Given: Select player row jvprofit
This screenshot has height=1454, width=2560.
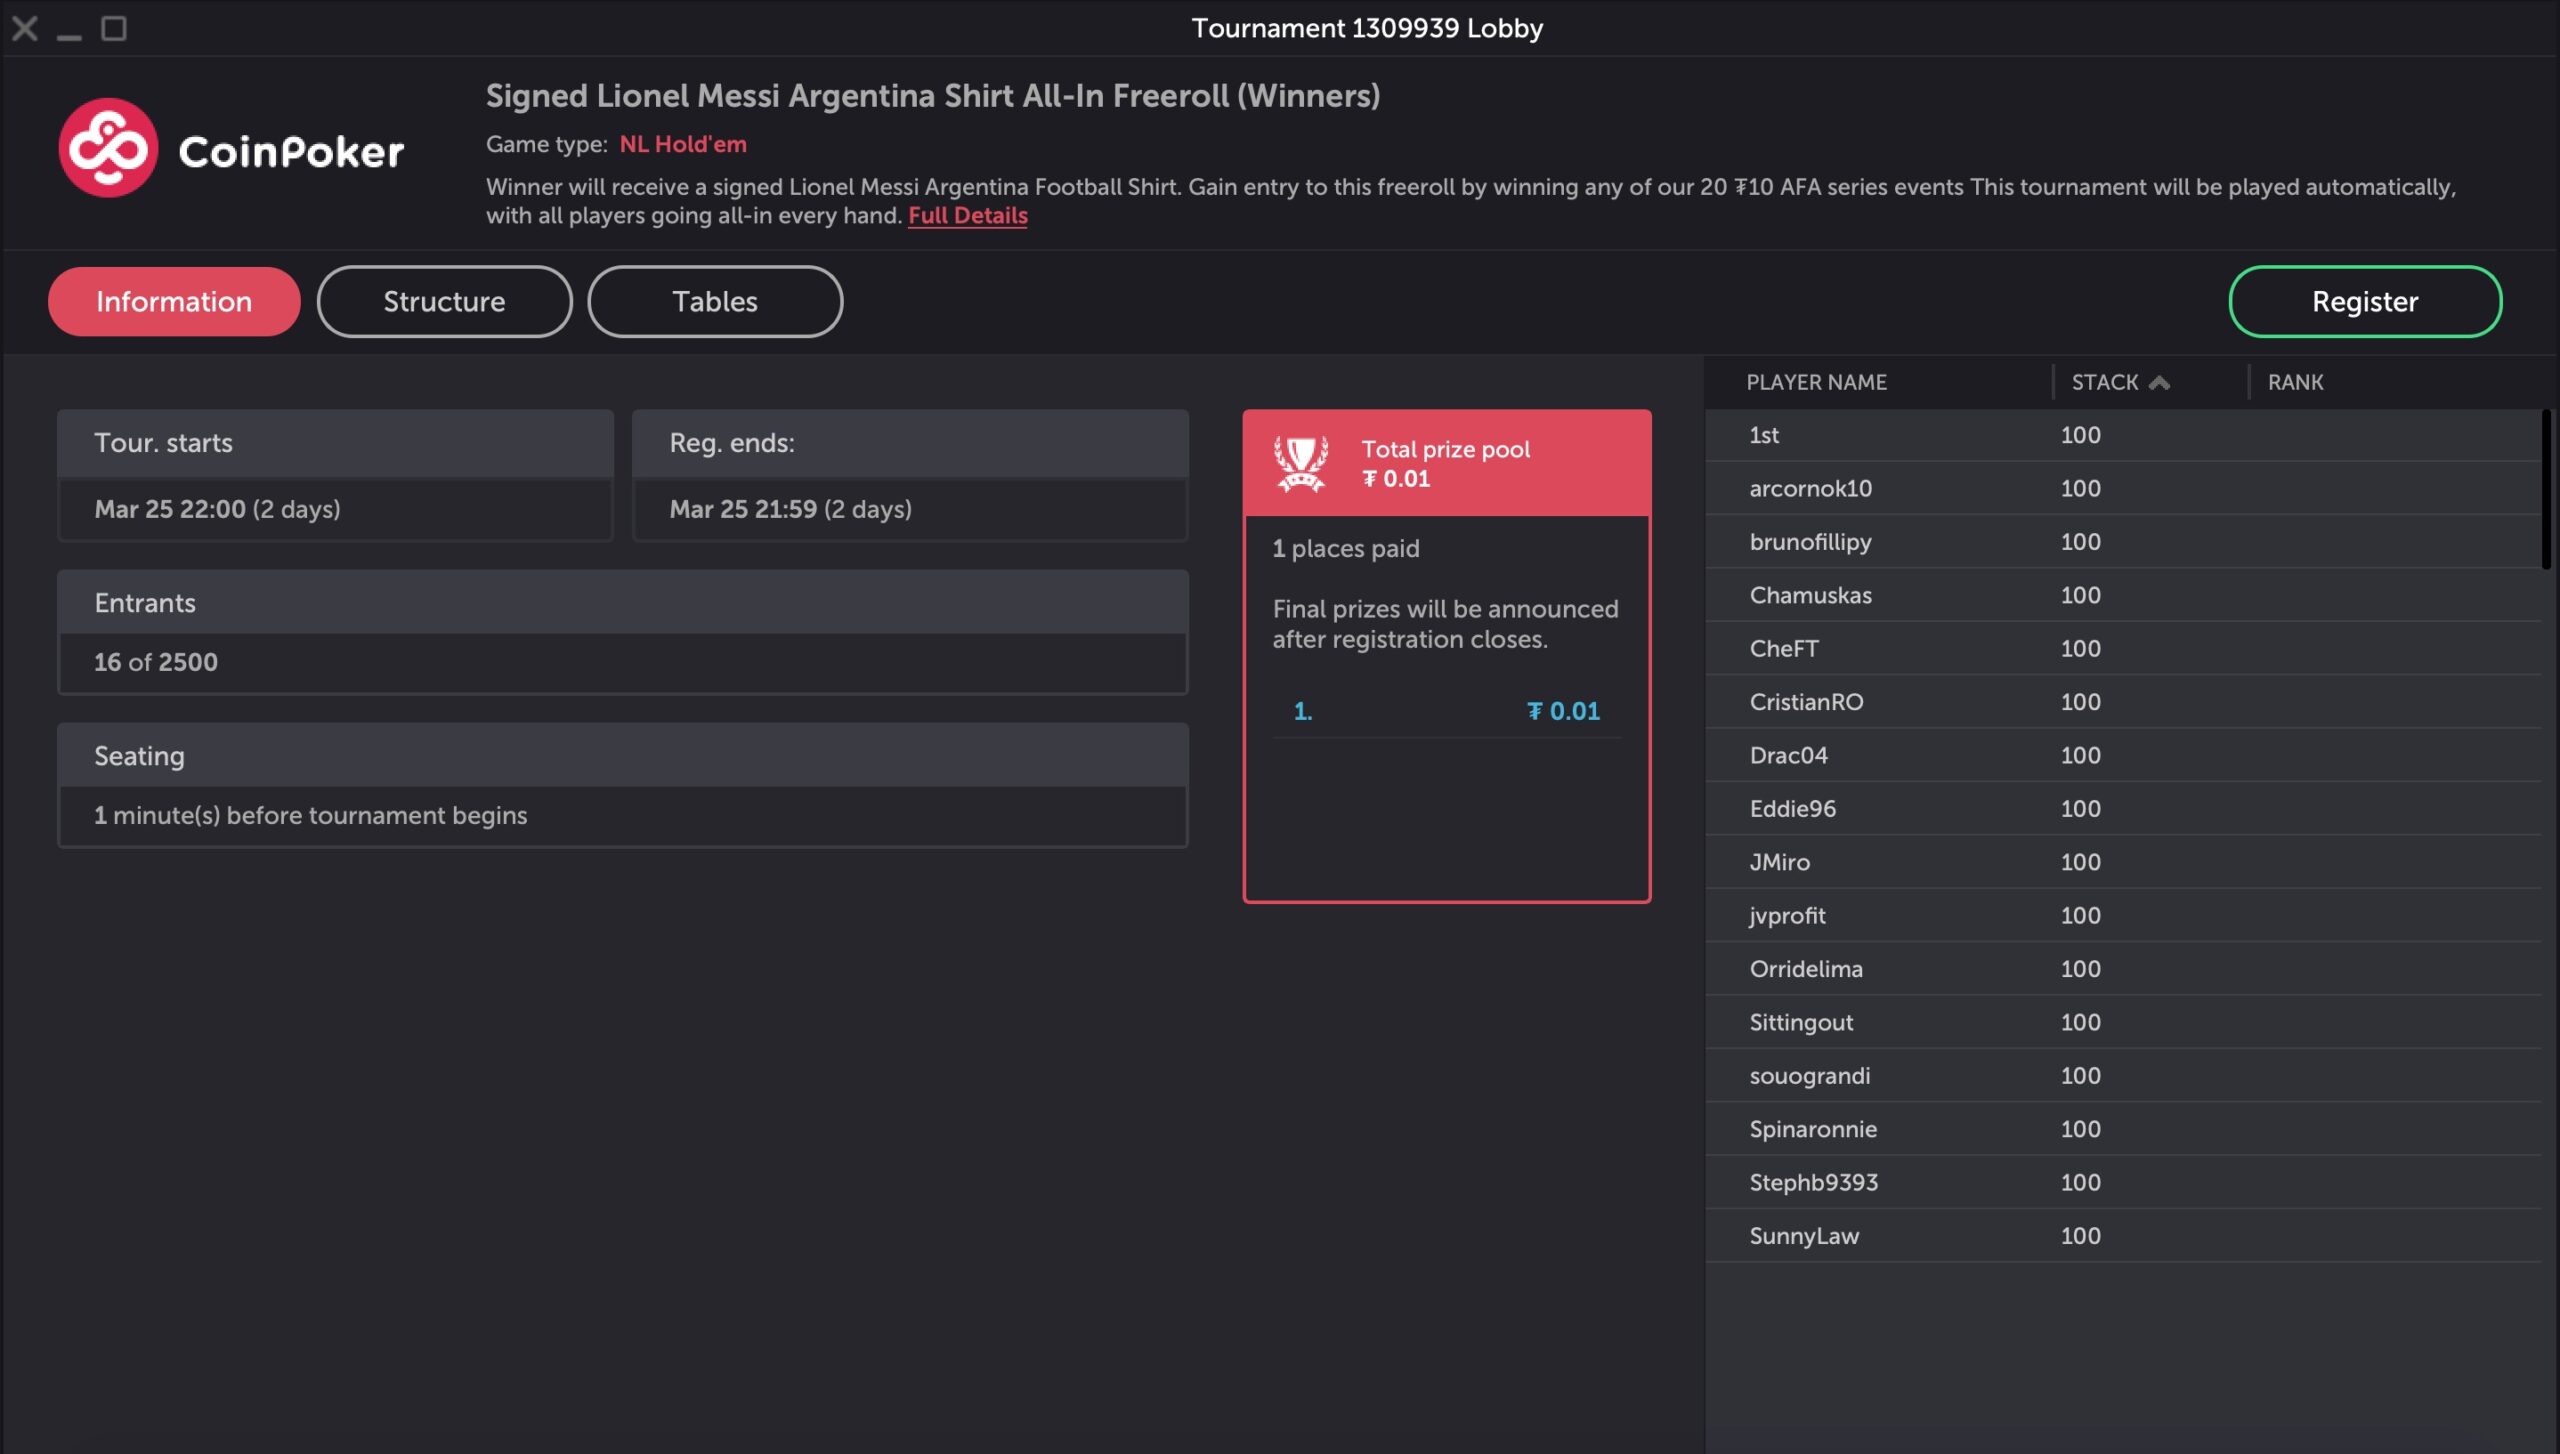Looking at the screenshot, I should point(2123,915).
